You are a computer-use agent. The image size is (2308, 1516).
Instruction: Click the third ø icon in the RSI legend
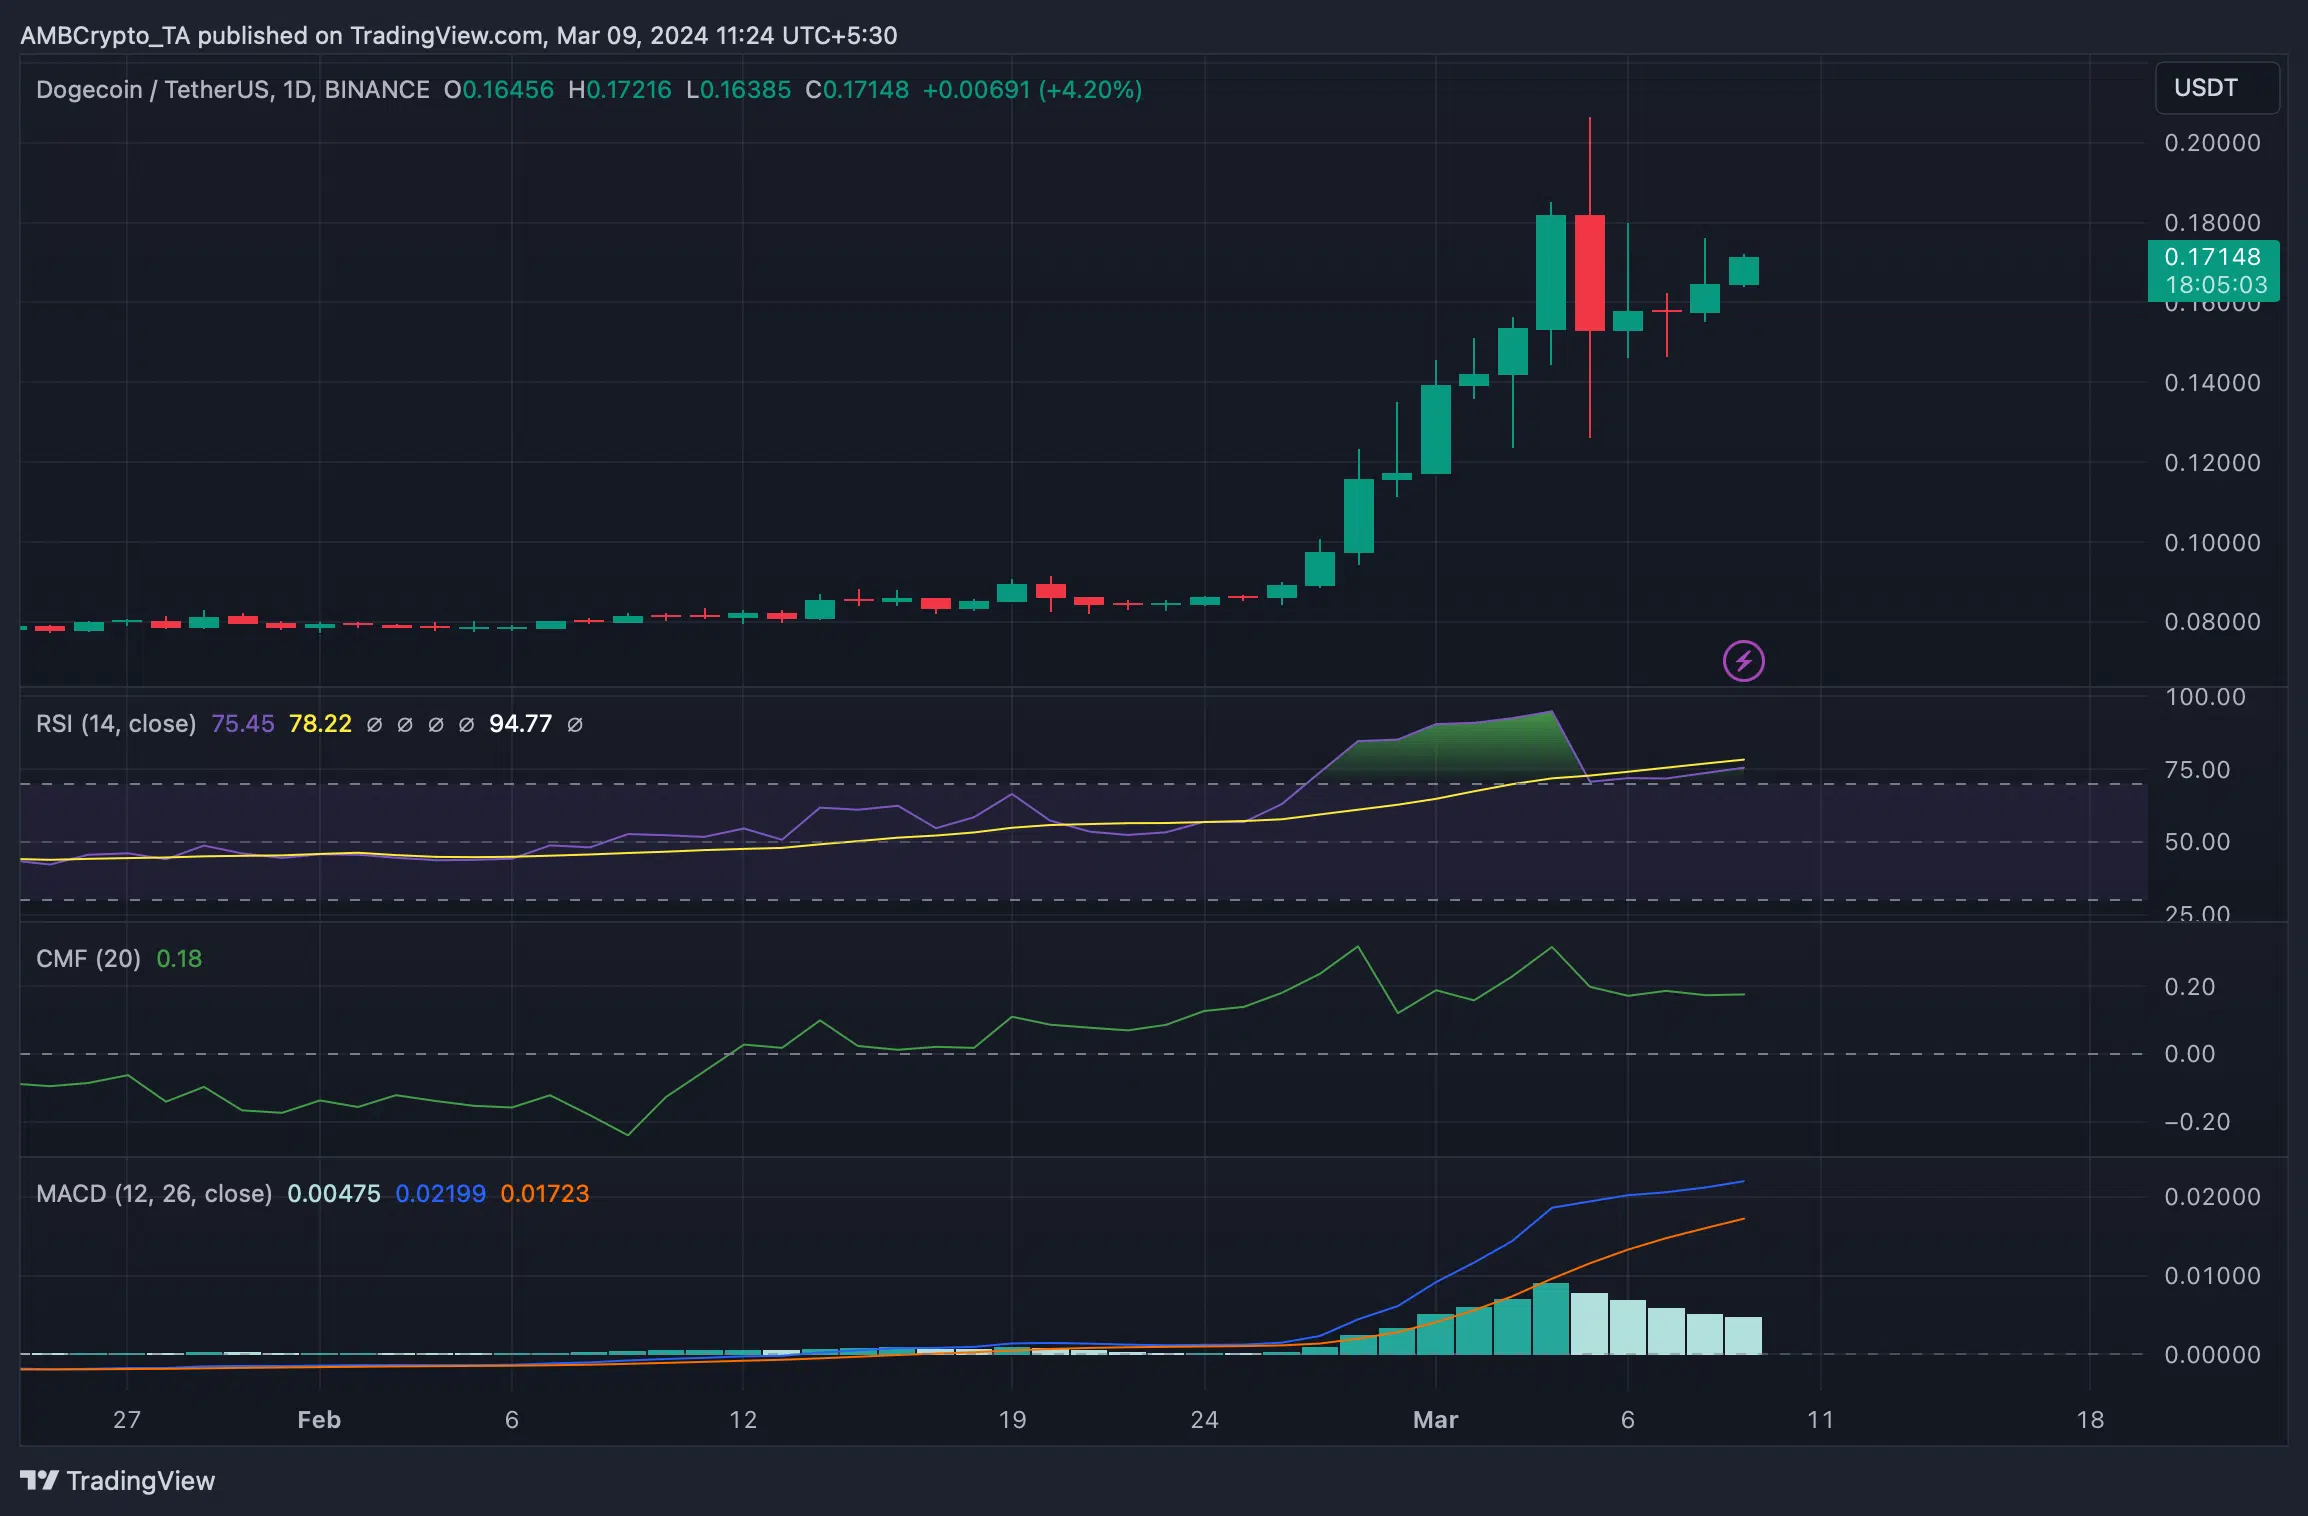pyautogui.click(x=435, y=723)
